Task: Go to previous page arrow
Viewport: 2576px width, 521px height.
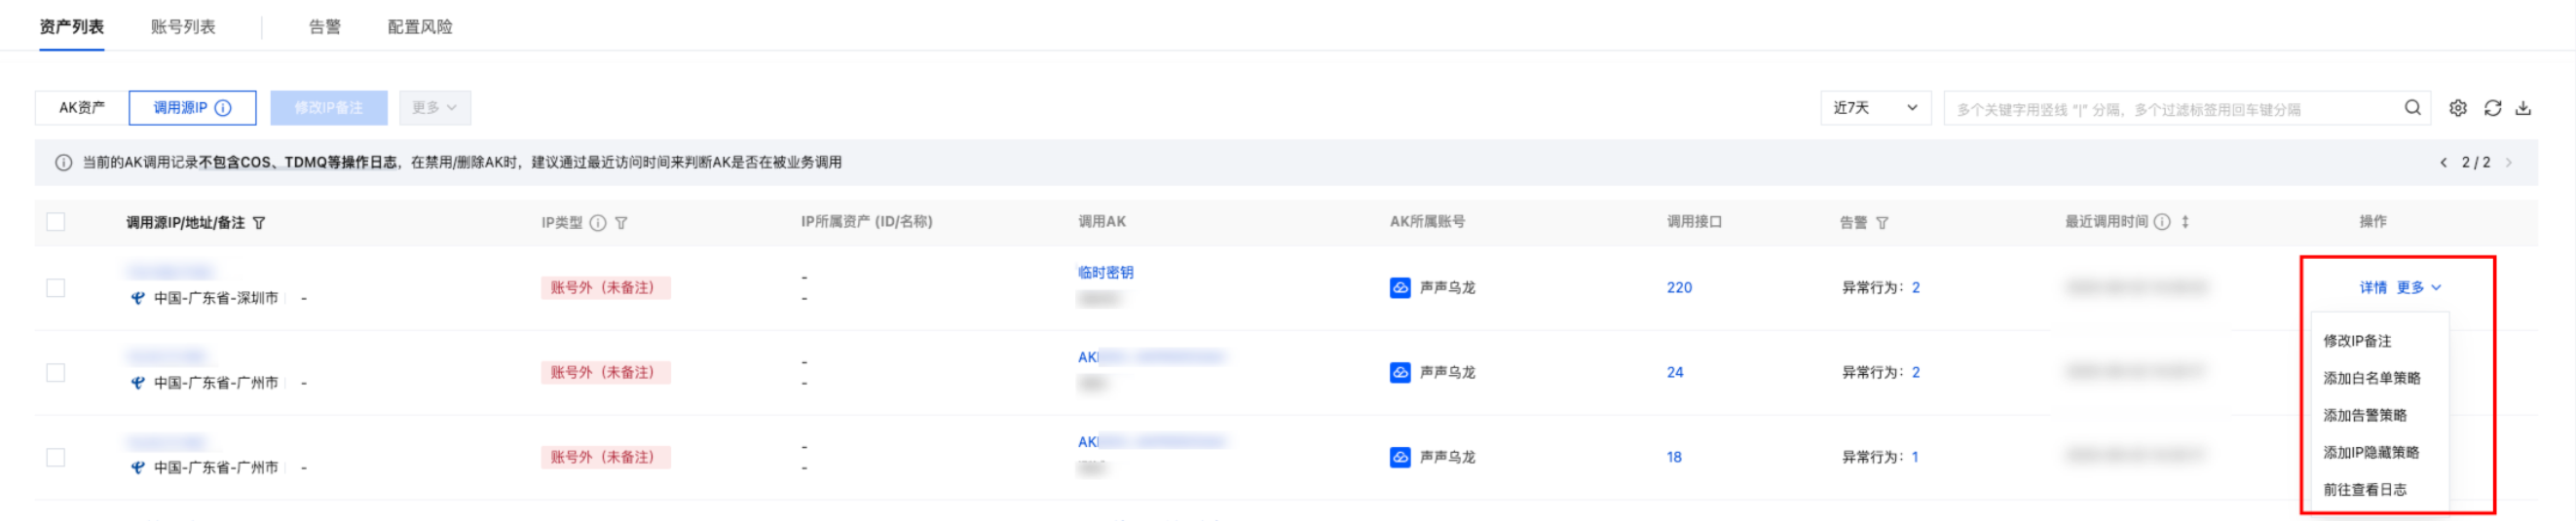Action: point(2443,163)
